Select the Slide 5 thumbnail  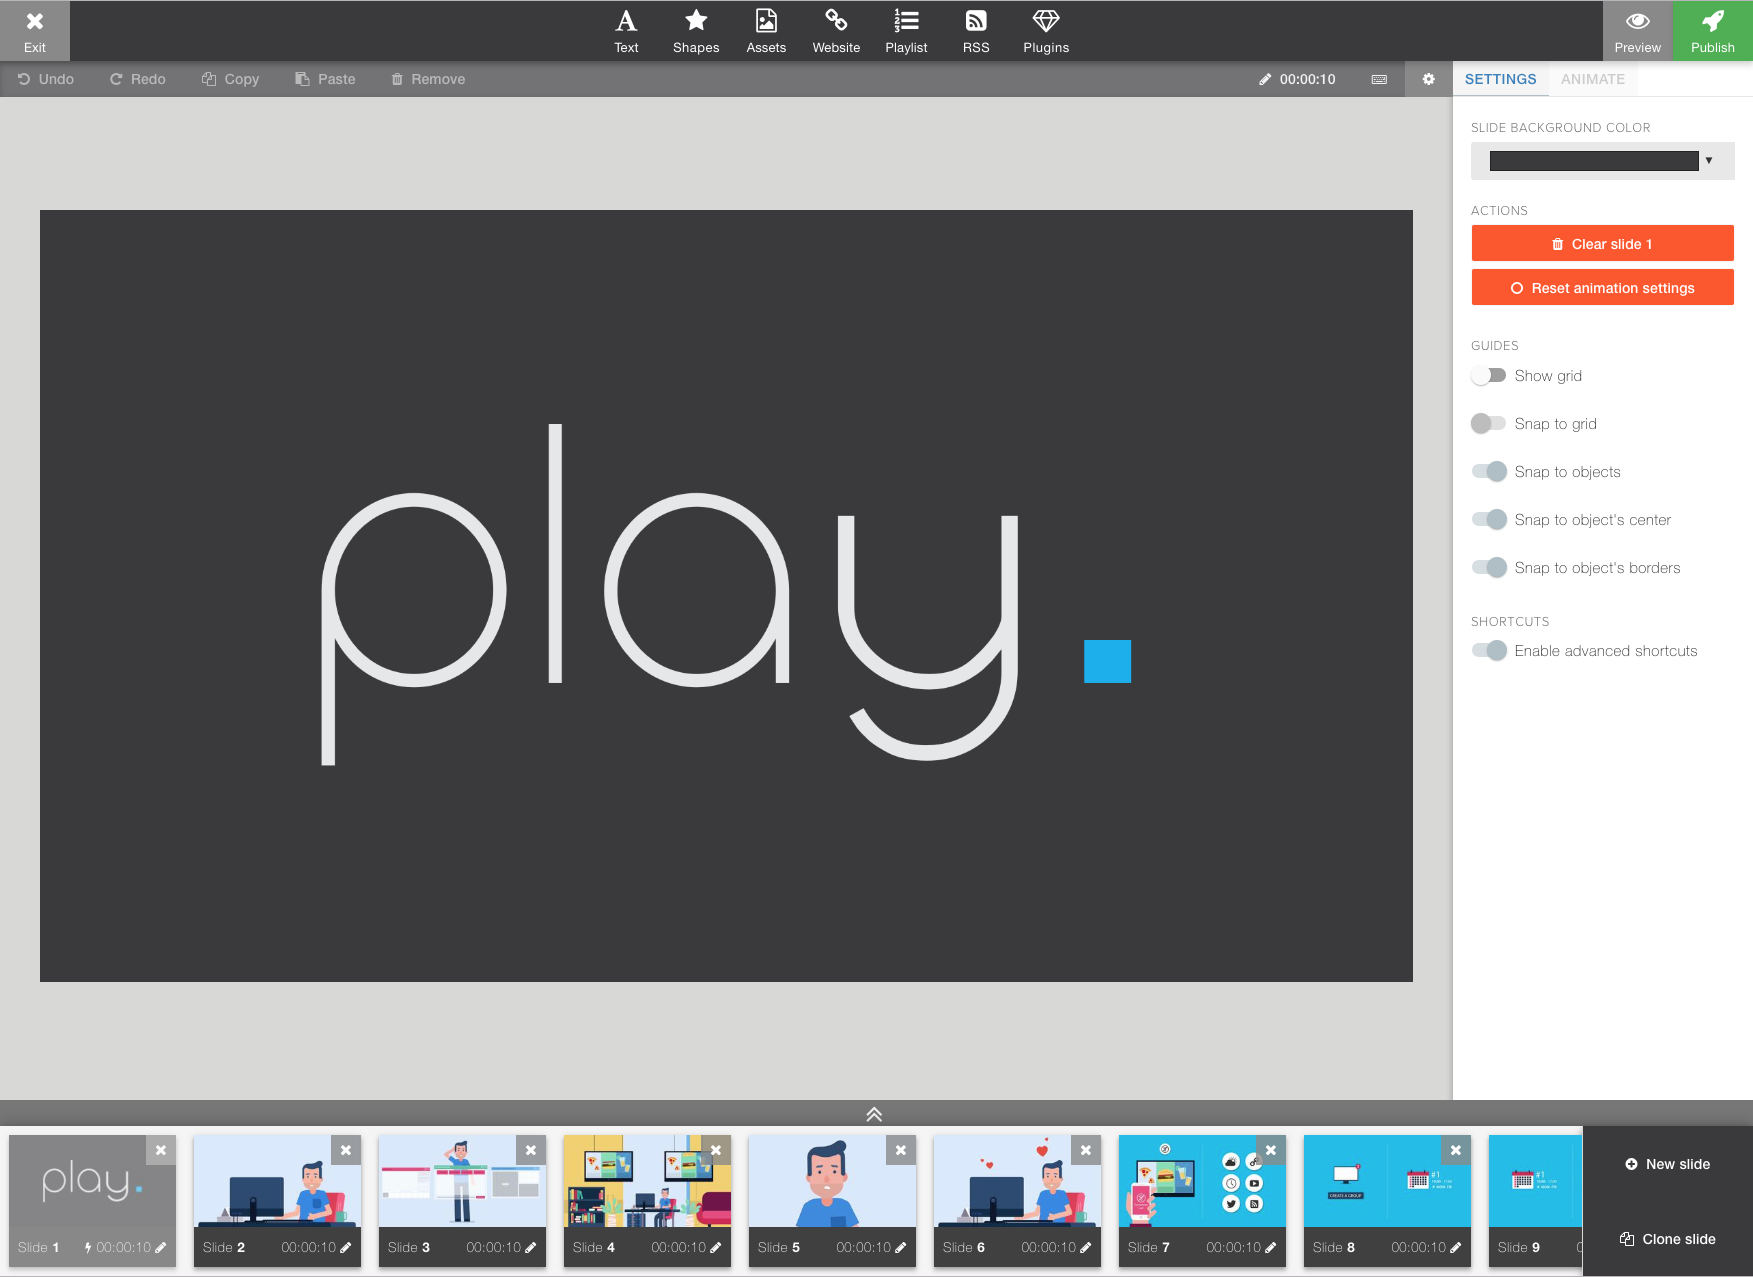831,1195
